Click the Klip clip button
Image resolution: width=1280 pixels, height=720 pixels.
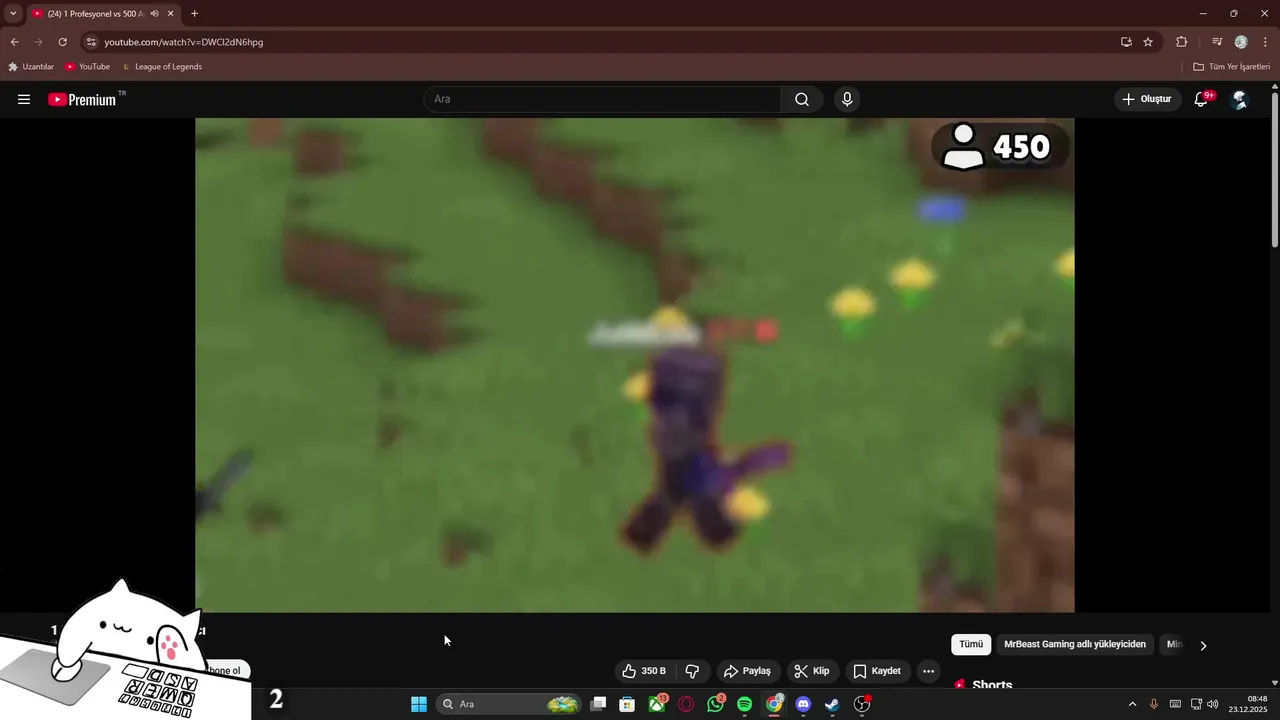(812, 671)
